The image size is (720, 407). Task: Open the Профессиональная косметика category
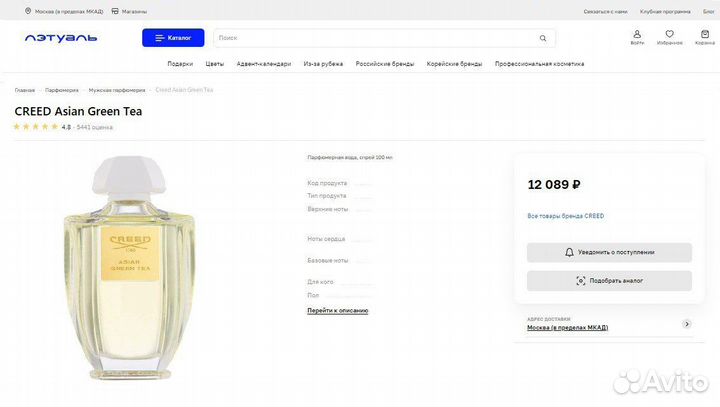pyautogui.click(x=539, y=64)
